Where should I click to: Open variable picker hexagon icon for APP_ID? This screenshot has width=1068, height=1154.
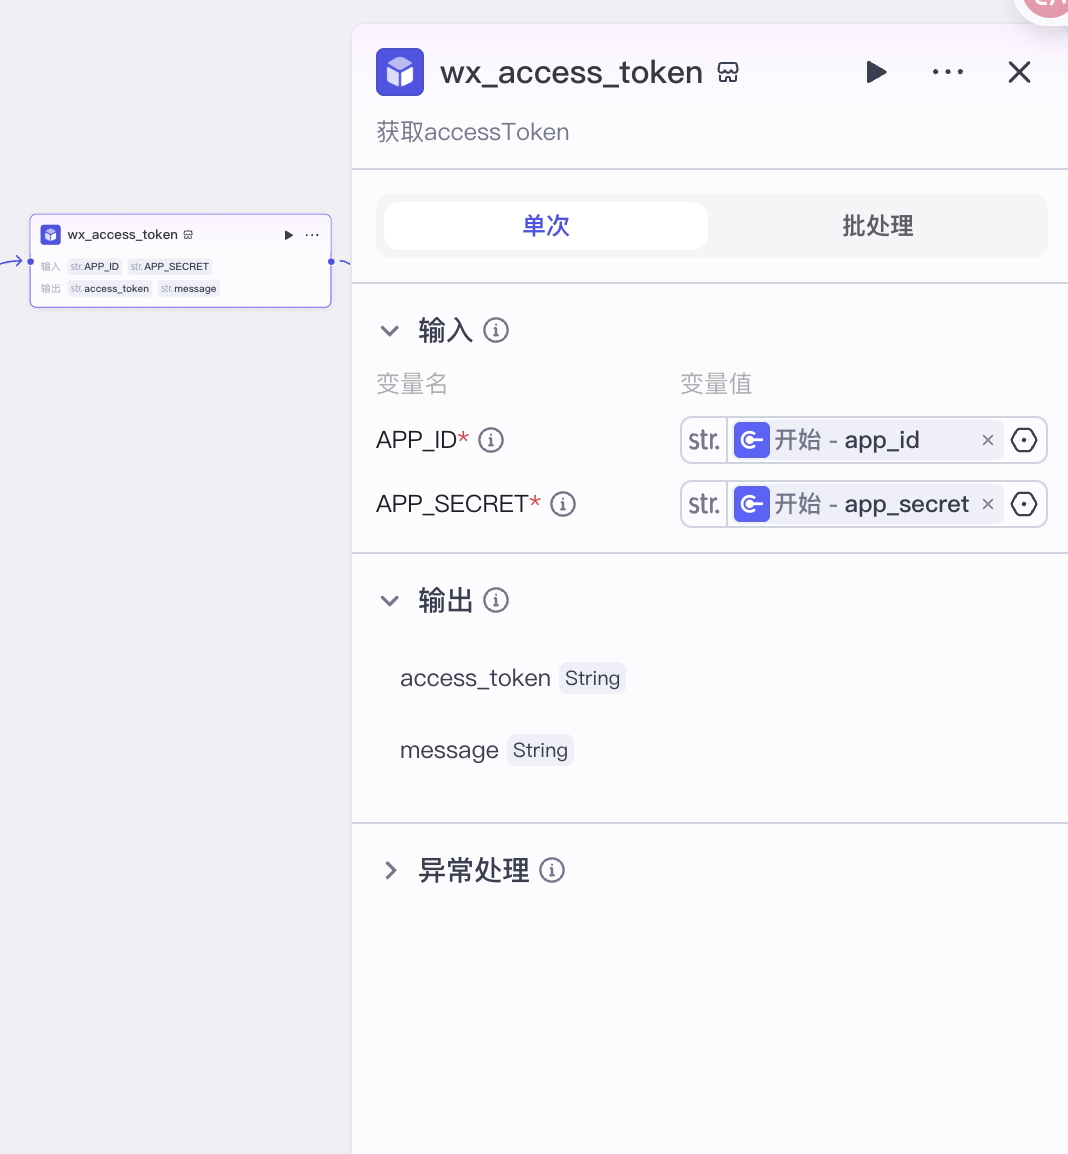point(1024,440)
